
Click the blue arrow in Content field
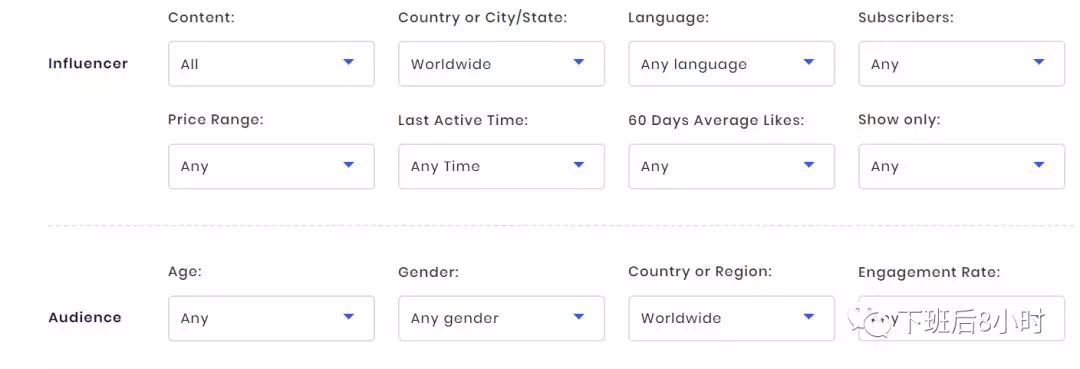349,62
